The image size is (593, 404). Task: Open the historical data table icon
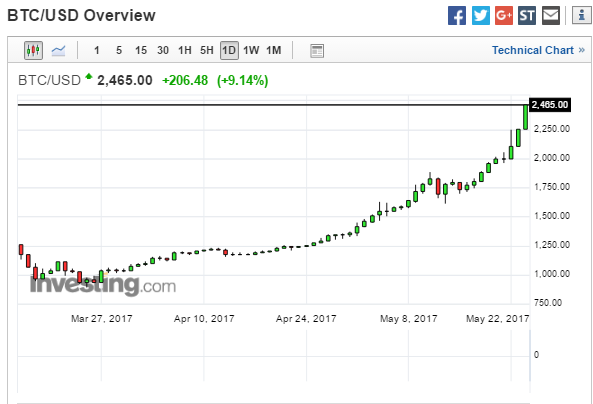tap(317, 51)
